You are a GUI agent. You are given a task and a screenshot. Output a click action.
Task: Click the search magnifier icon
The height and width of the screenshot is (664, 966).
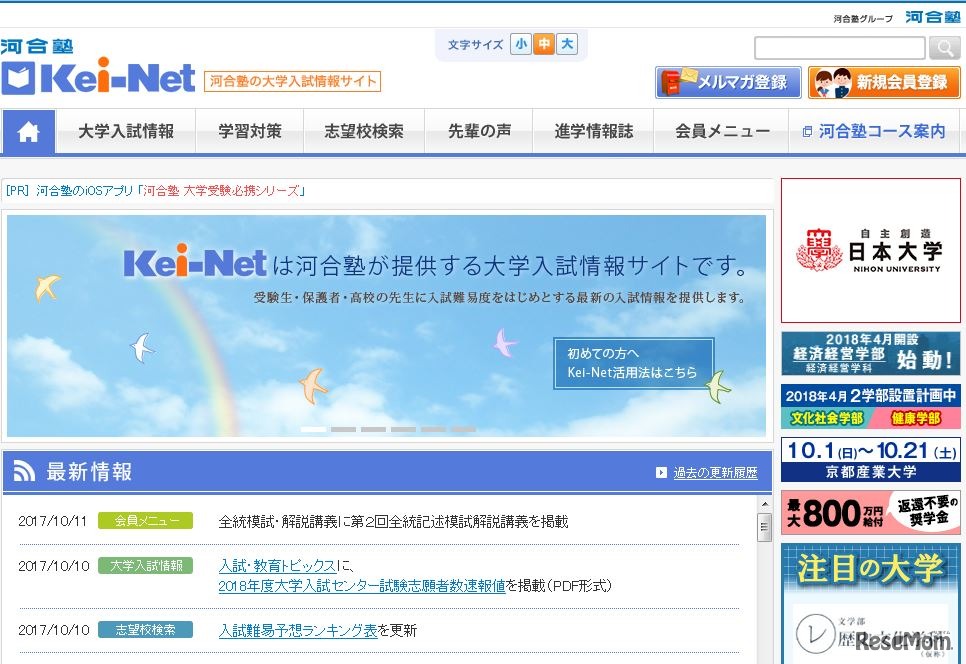pos(944,47)
